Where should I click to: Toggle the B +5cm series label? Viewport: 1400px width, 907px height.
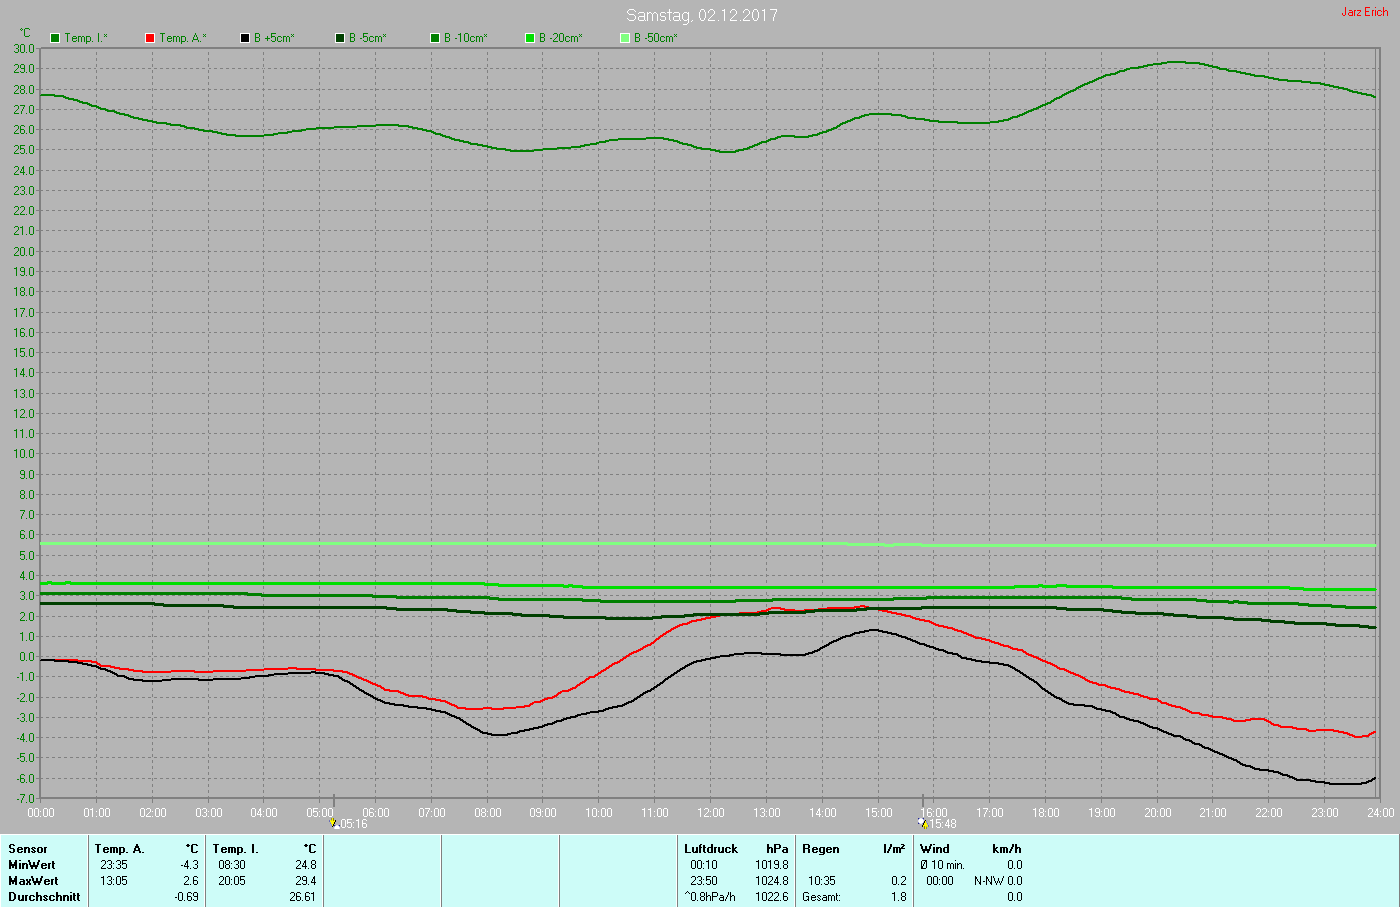pyautogui.click(x=274, y=38)
